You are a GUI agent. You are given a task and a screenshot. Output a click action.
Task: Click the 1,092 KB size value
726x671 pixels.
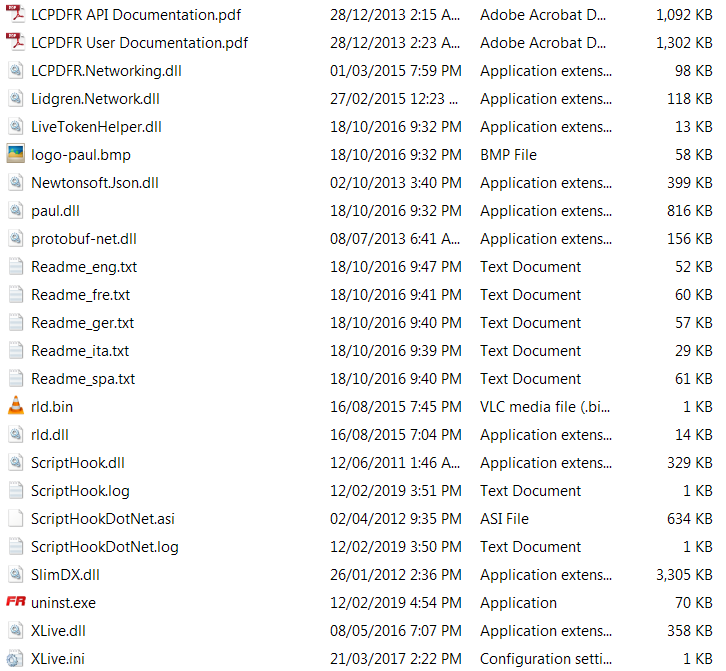click(x=684, y=15)
